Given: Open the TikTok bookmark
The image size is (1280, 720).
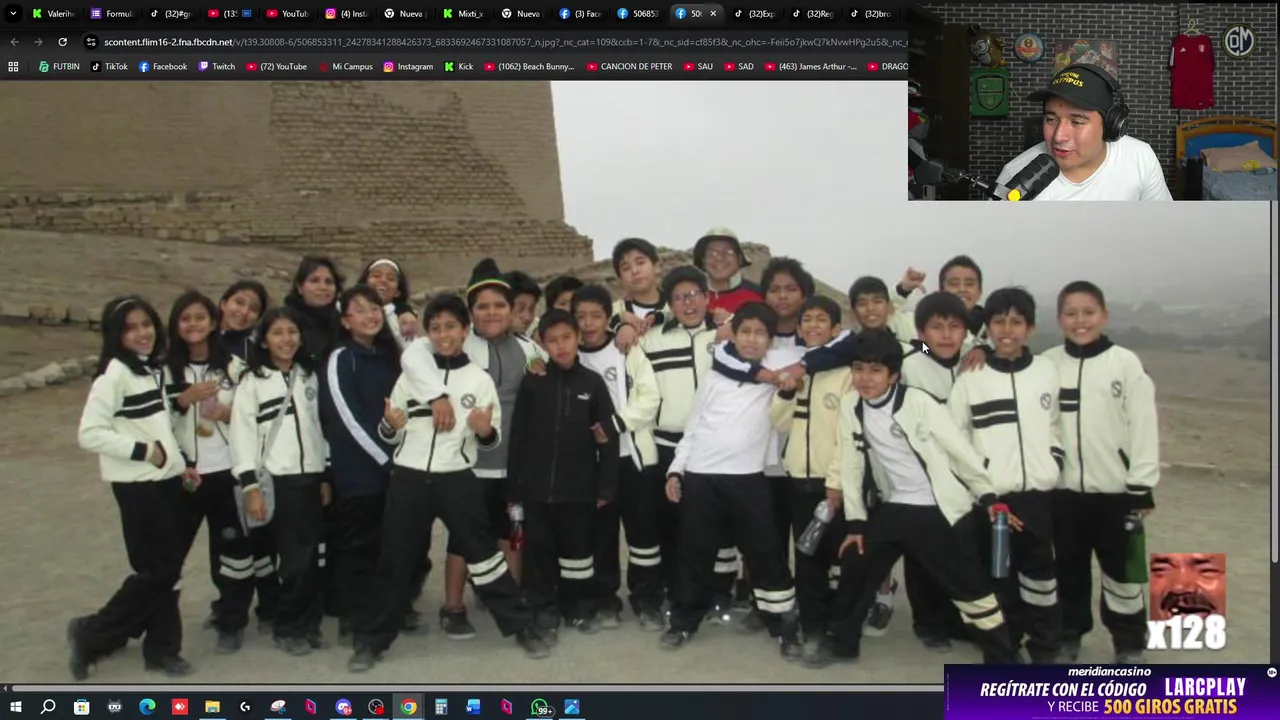Looking at the screenshot, I should click(x=109, y=67).
